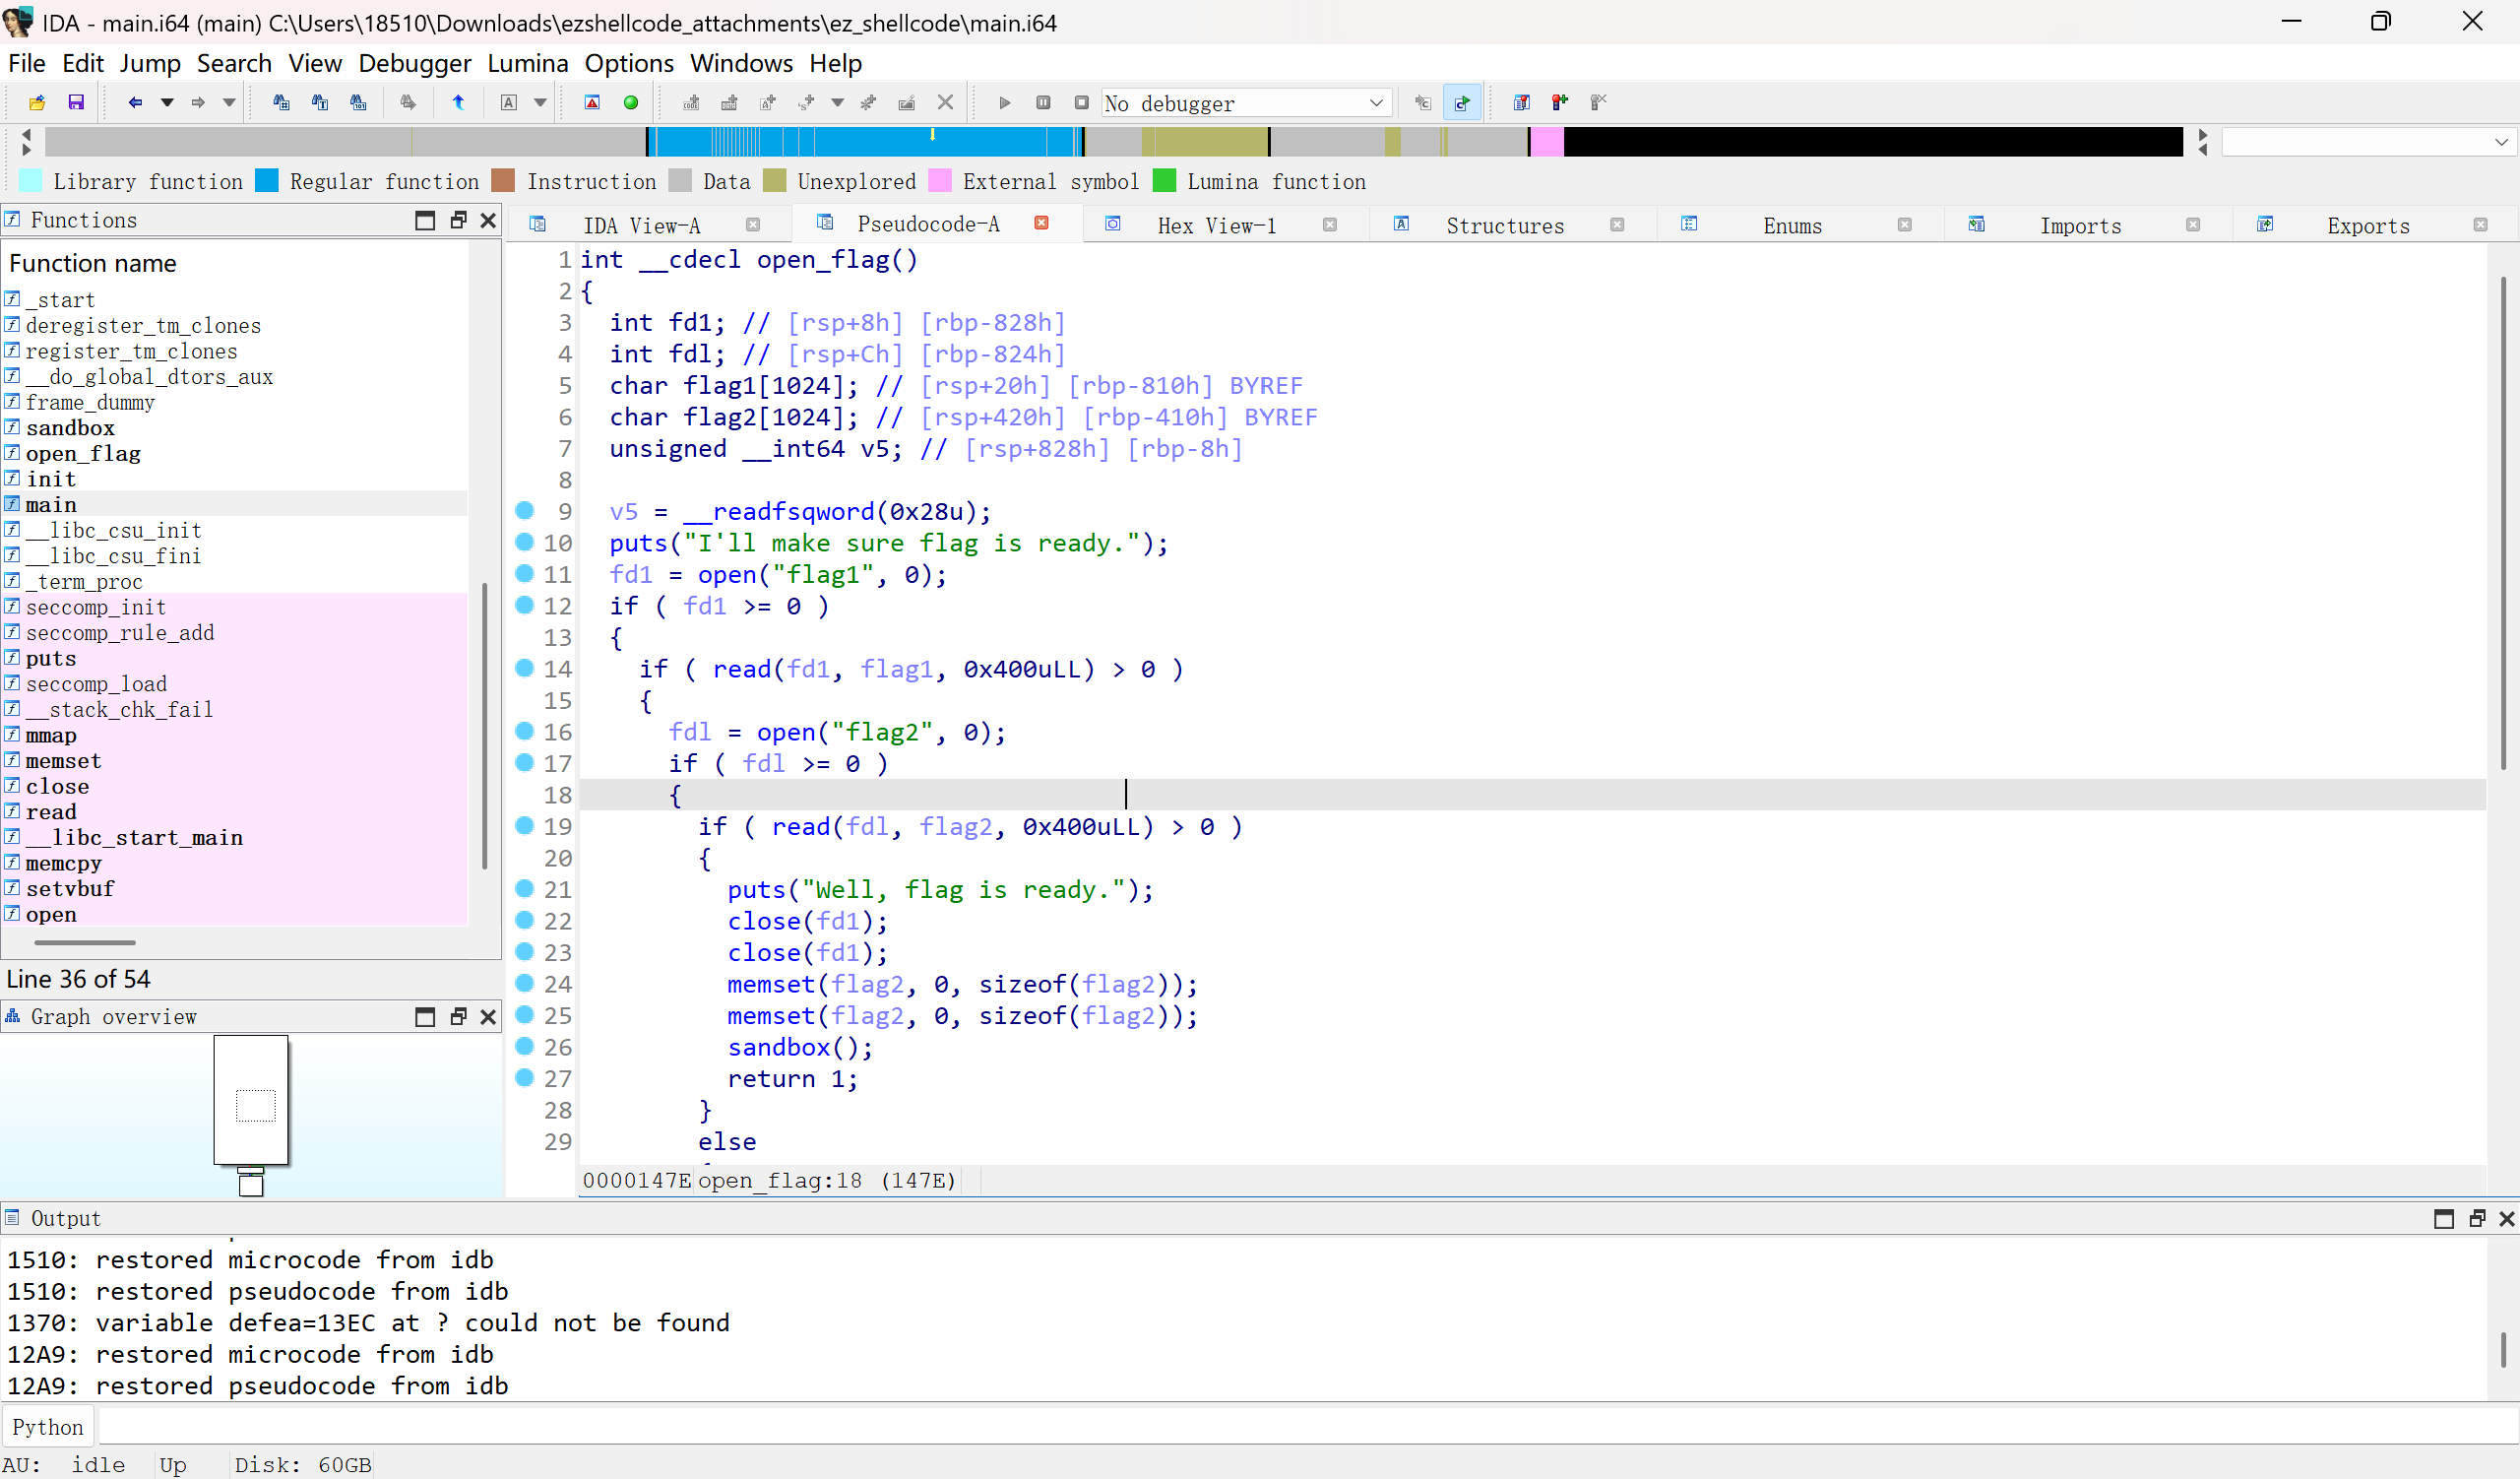Viewport: 2520px width, 1479px height.
Task: Click the blue up-arrow jump icon
Action: [x=458, y=102]
